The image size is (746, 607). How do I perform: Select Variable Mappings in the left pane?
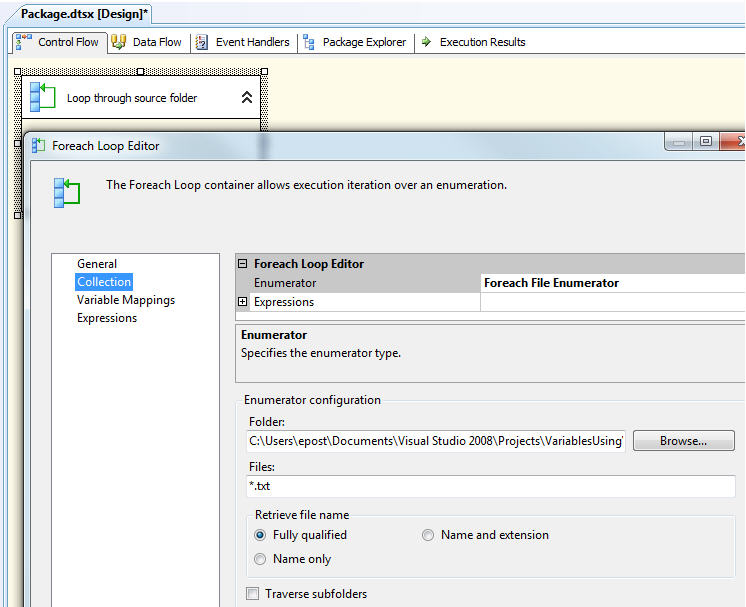126,300
